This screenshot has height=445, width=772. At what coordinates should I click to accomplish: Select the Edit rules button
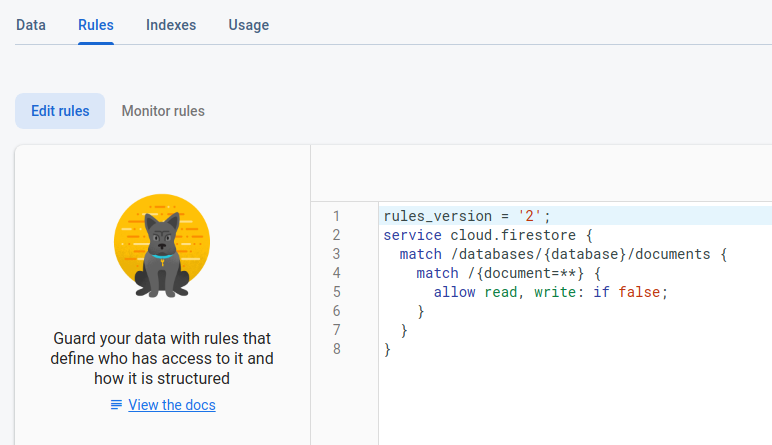(60, 111)
